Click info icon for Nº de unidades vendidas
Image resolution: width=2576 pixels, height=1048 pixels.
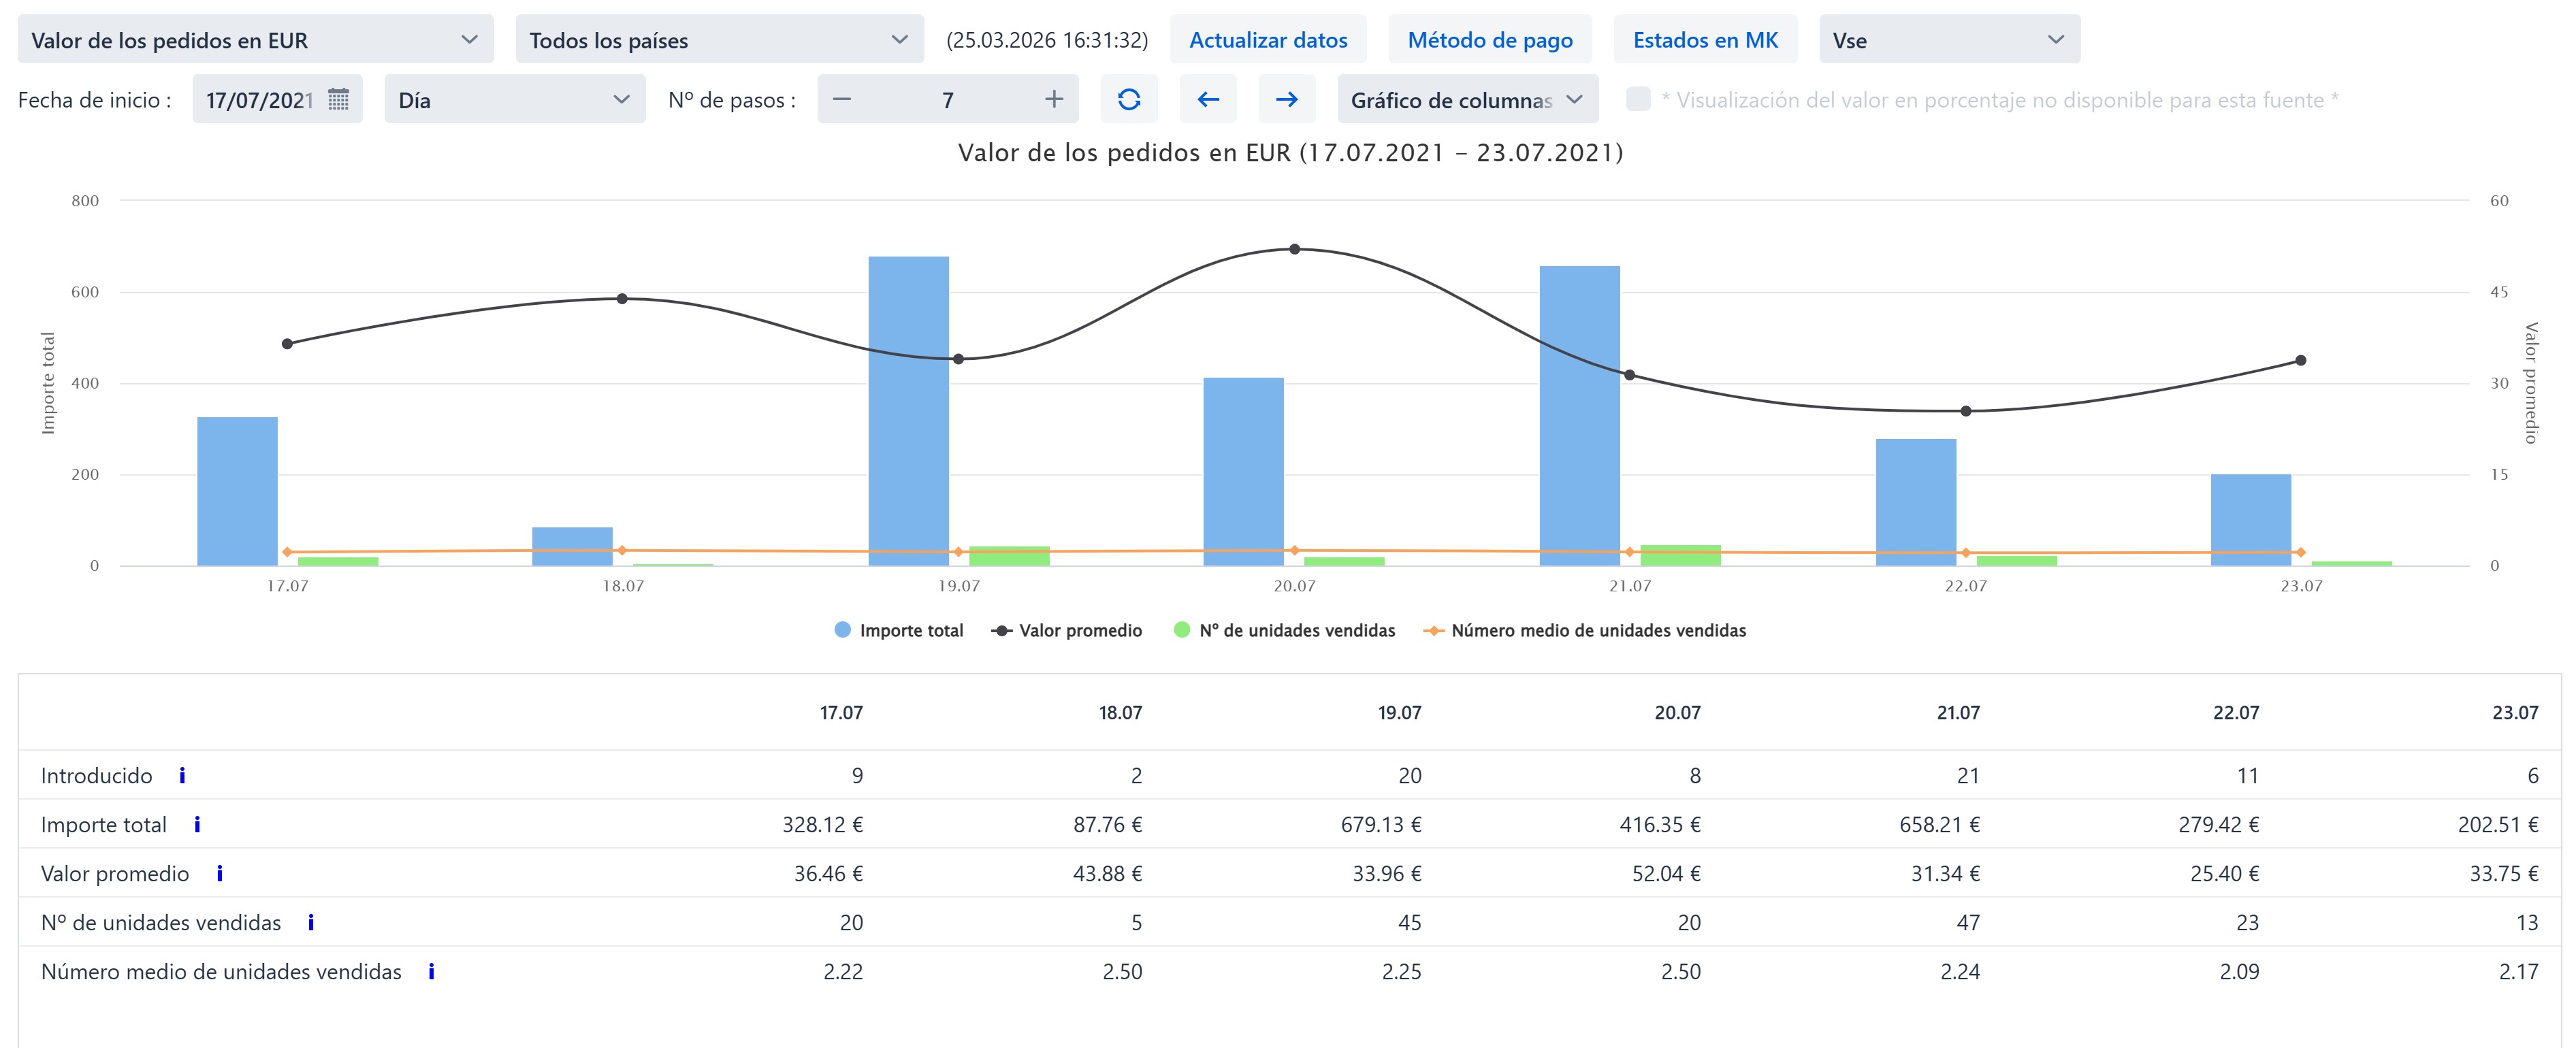tap(311, 922)
